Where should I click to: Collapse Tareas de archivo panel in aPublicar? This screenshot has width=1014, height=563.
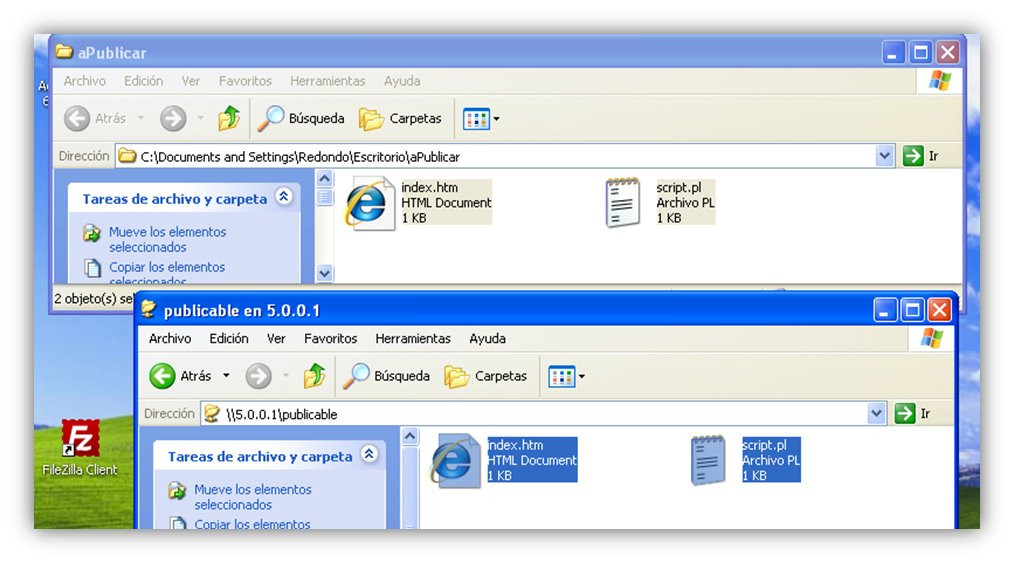(283, 197)
